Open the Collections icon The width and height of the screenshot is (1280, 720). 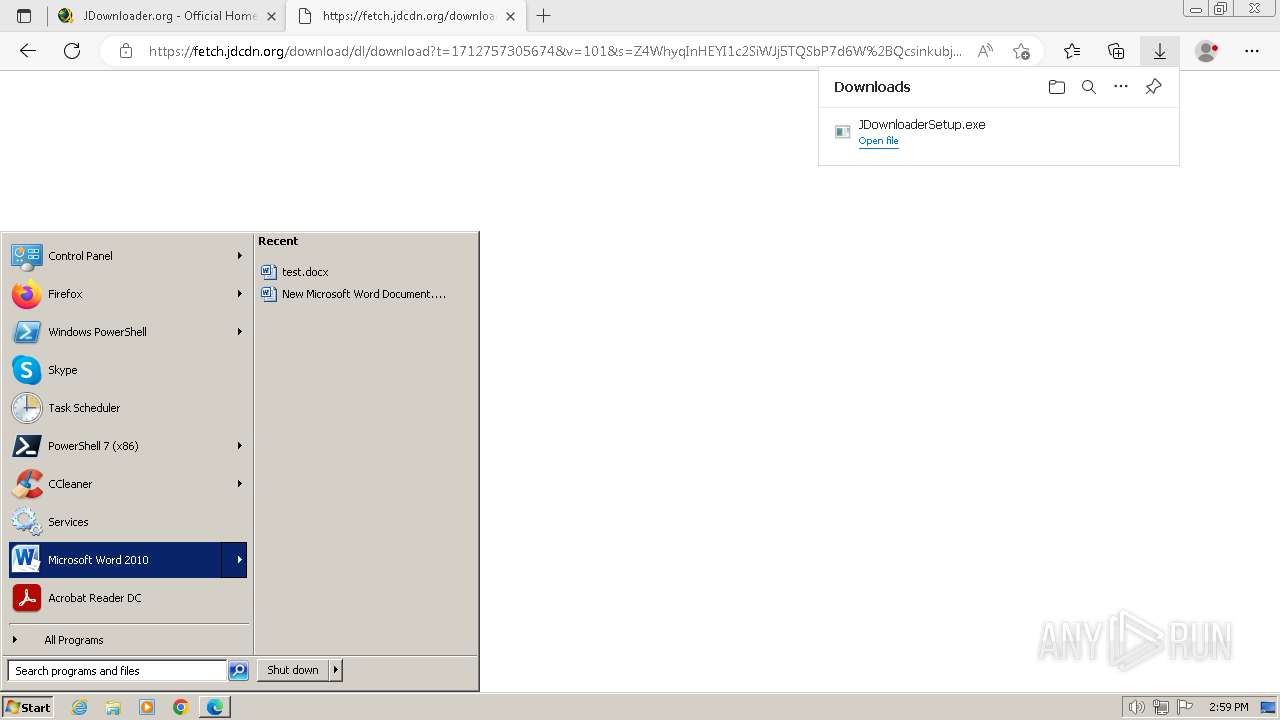pyautogui.click(x=1116, y=51)
